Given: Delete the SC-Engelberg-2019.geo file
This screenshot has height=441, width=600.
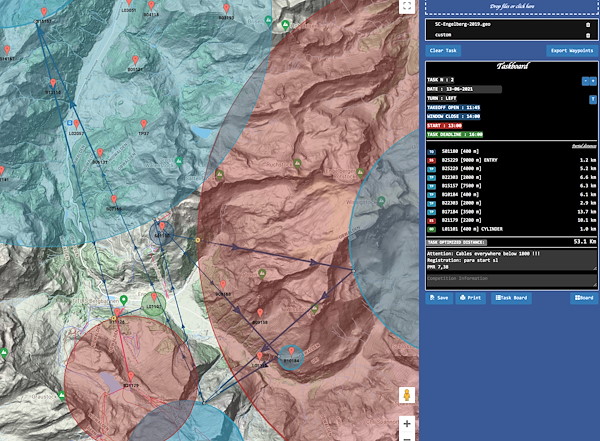Looking at the screenshot, I should click(587, 23).
